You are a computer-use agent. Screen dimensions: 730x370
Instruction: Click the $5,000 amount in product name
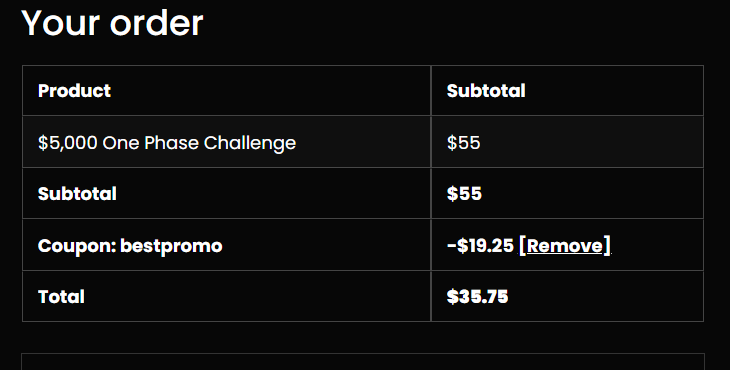(x=68, y=143)
